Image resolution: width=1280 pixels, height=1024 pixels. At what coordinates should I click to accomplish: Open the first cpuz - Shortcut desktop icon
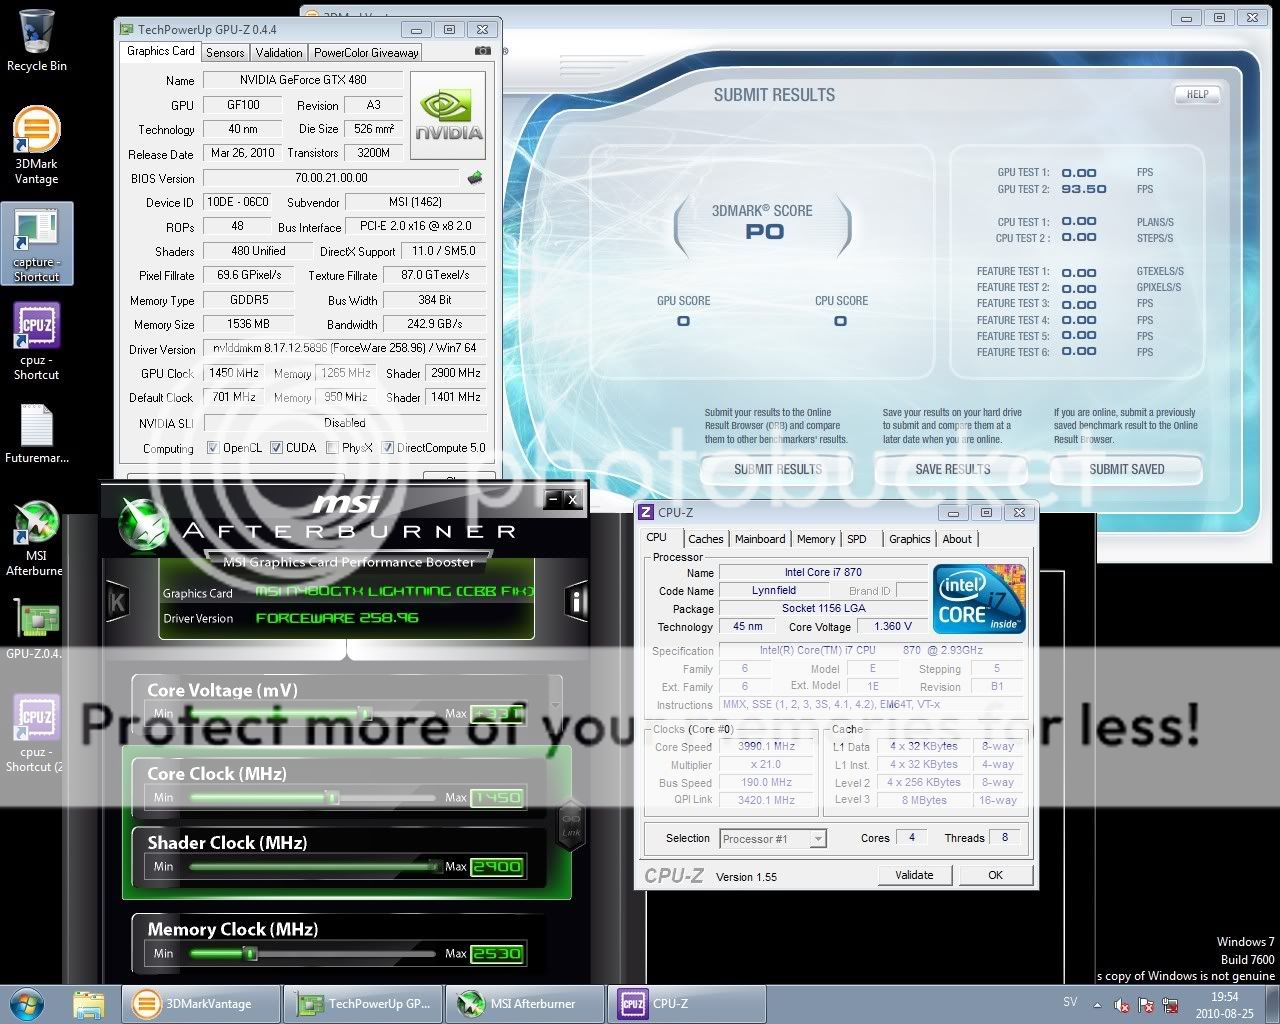(37, 342)
